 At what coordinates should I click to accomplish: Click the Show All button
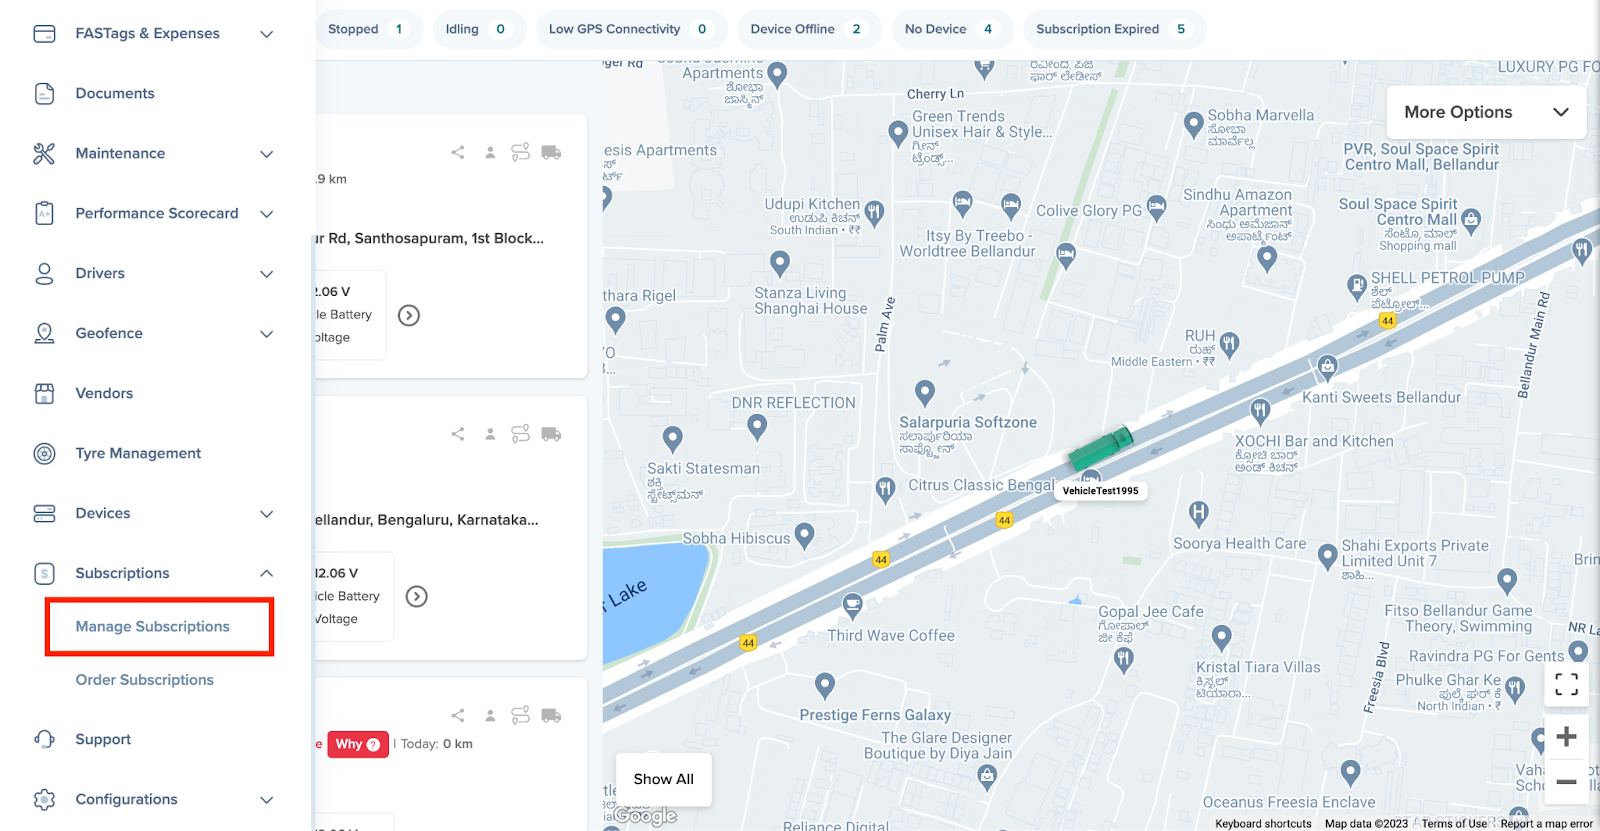[663, 779]
